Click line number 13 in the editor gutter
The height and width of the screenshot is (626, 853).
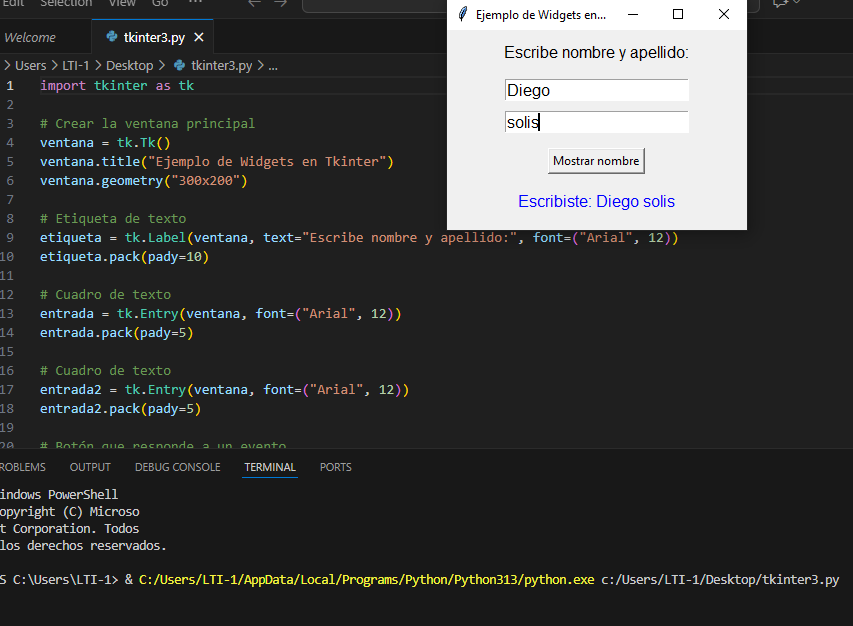point(9,314)
